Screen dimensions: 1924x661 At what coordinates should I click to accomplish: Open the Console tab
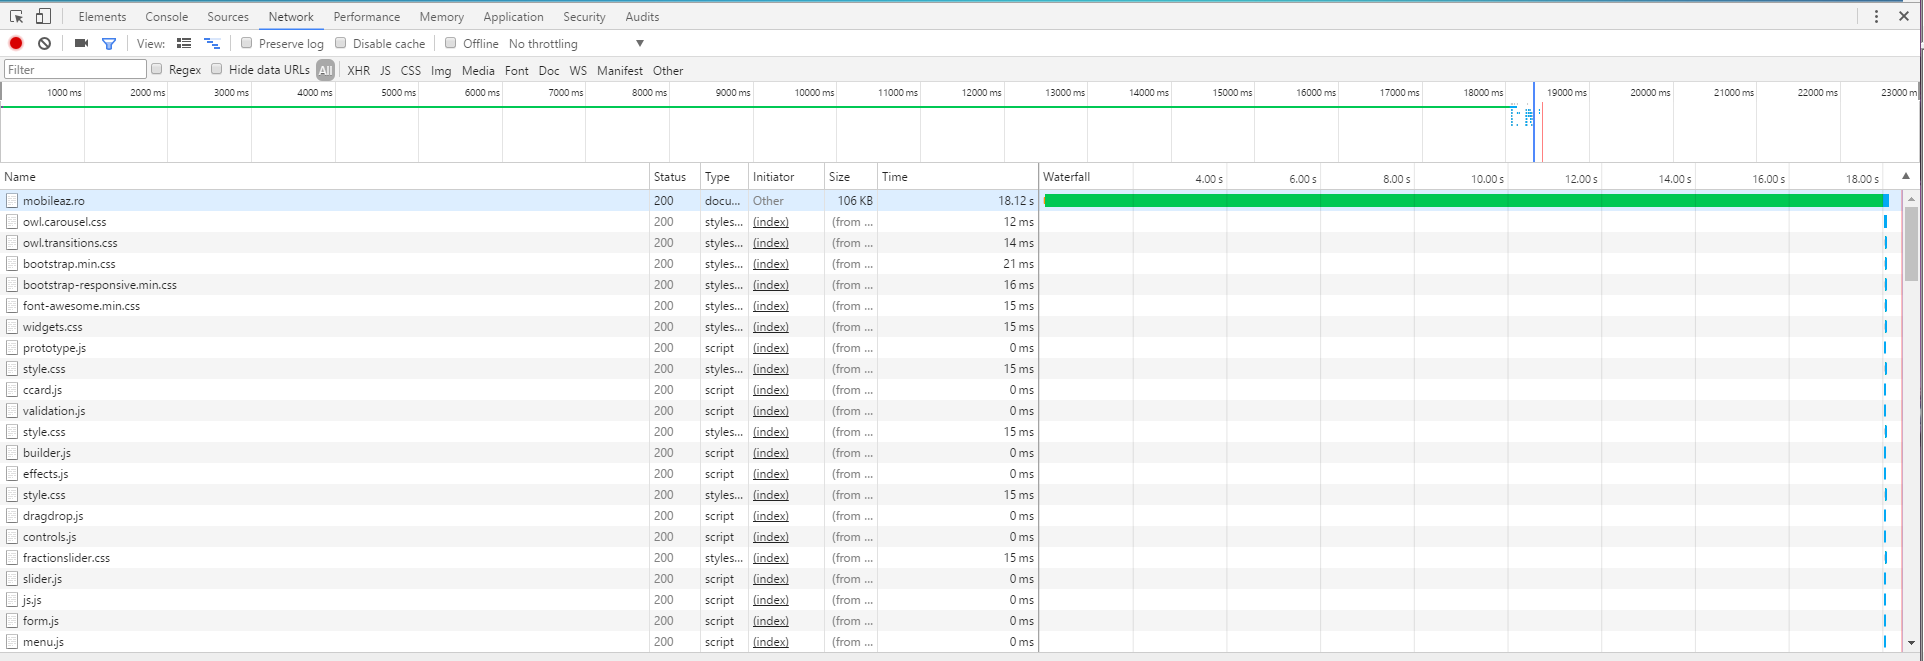coord(166,17)
